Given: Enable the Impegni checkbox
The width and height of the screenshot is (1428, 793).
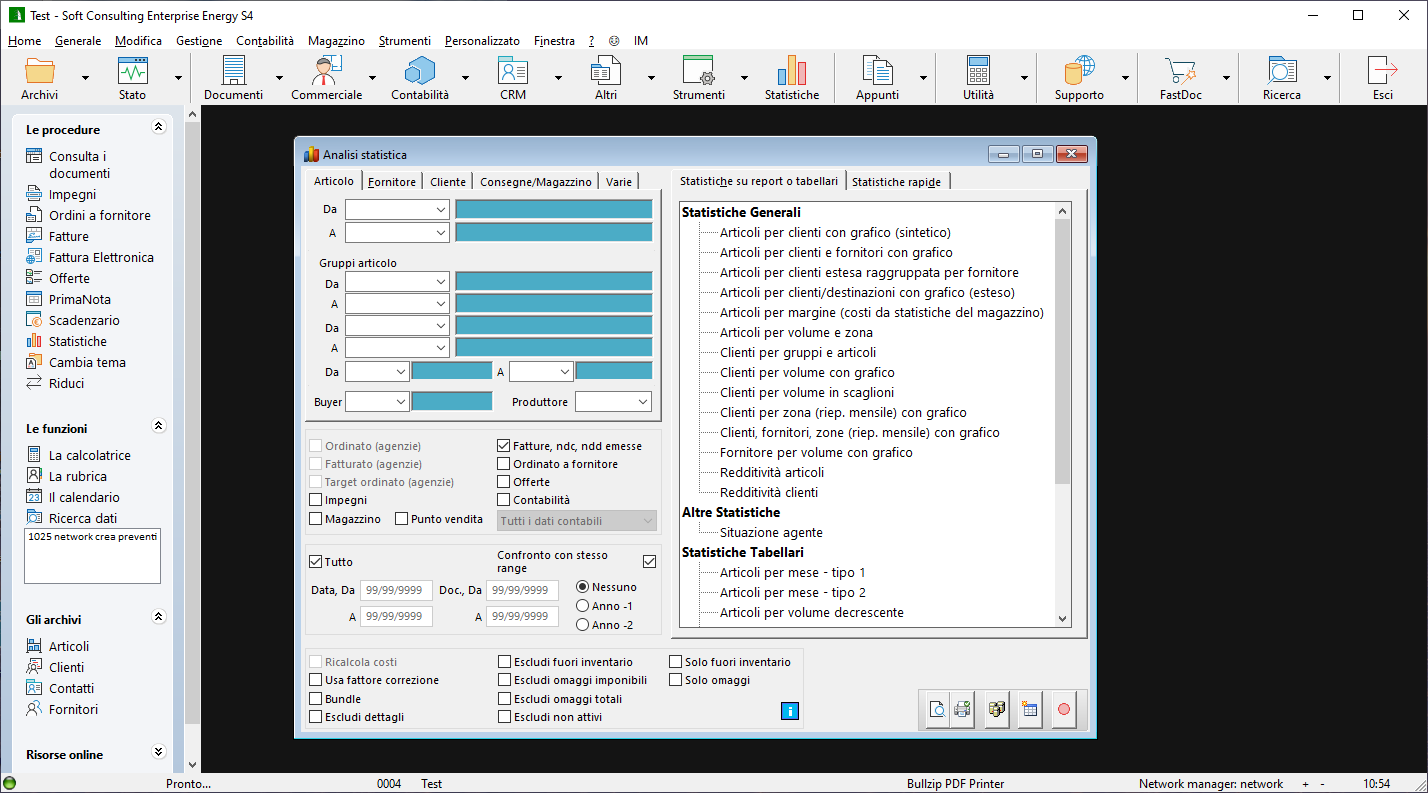Looking at the screenshot, I should coord(316,500).
